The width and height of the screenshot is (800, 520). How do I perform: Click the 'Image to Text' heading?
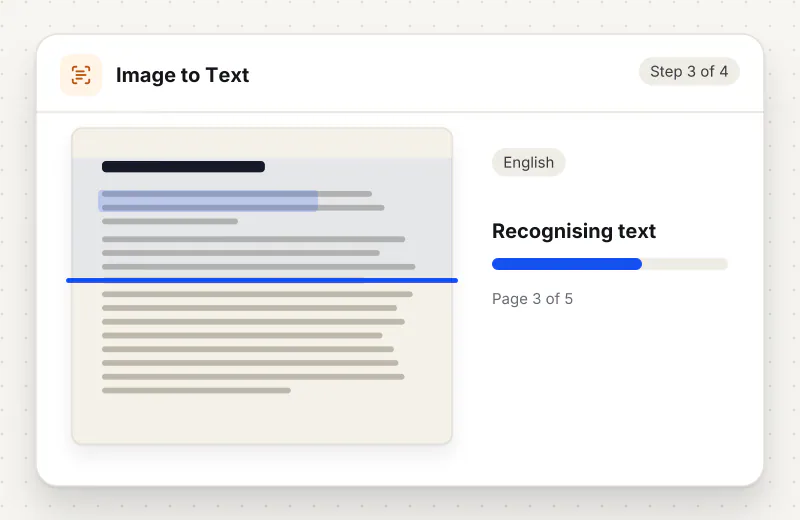click(x=182, y=75)
